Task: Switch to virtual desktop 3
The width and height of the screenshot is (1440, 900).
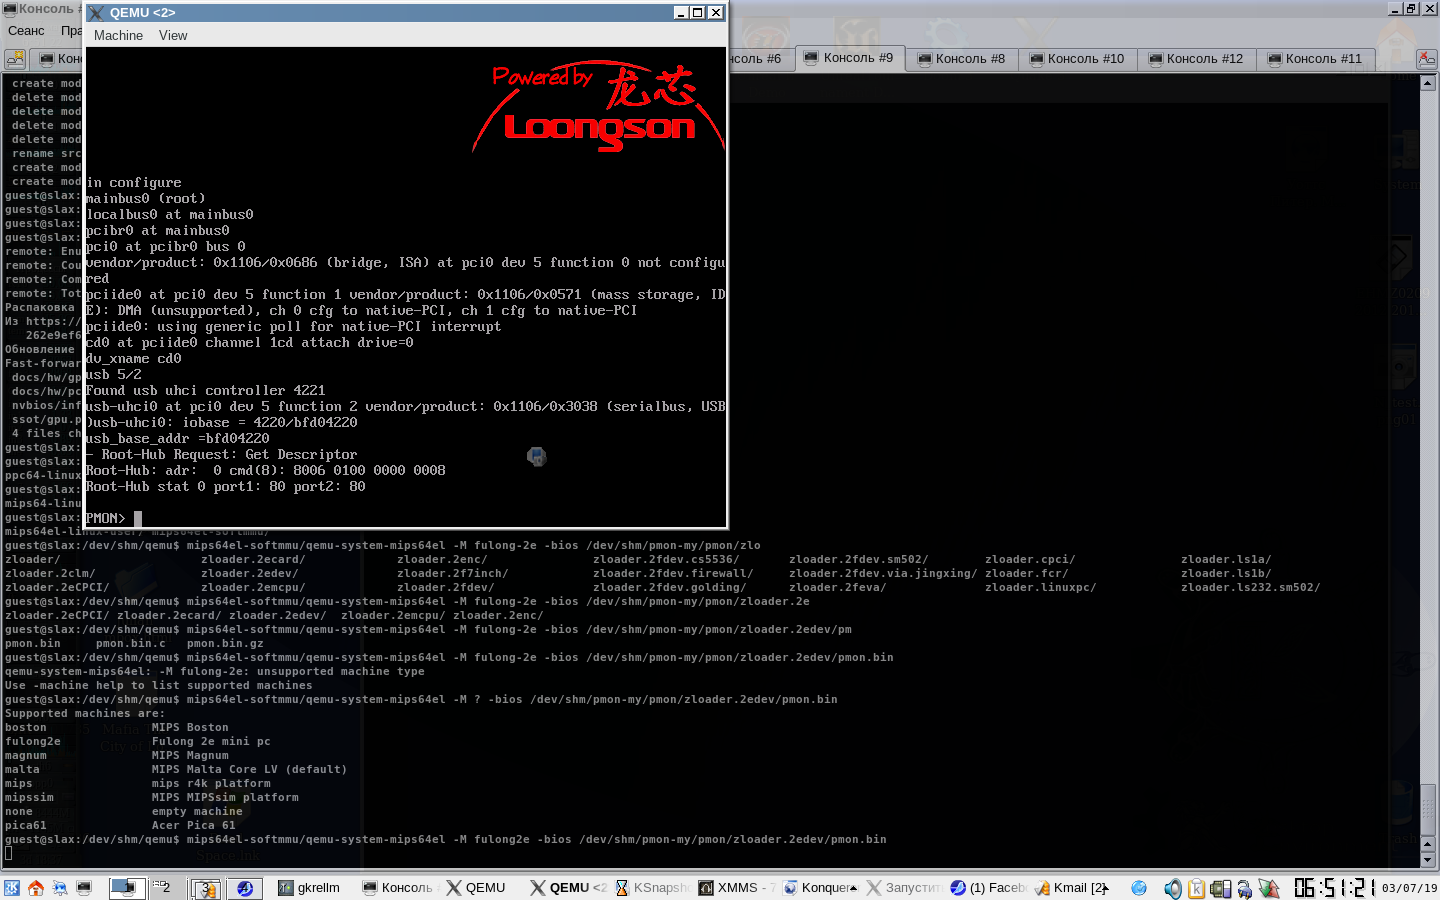Action: 205,888
